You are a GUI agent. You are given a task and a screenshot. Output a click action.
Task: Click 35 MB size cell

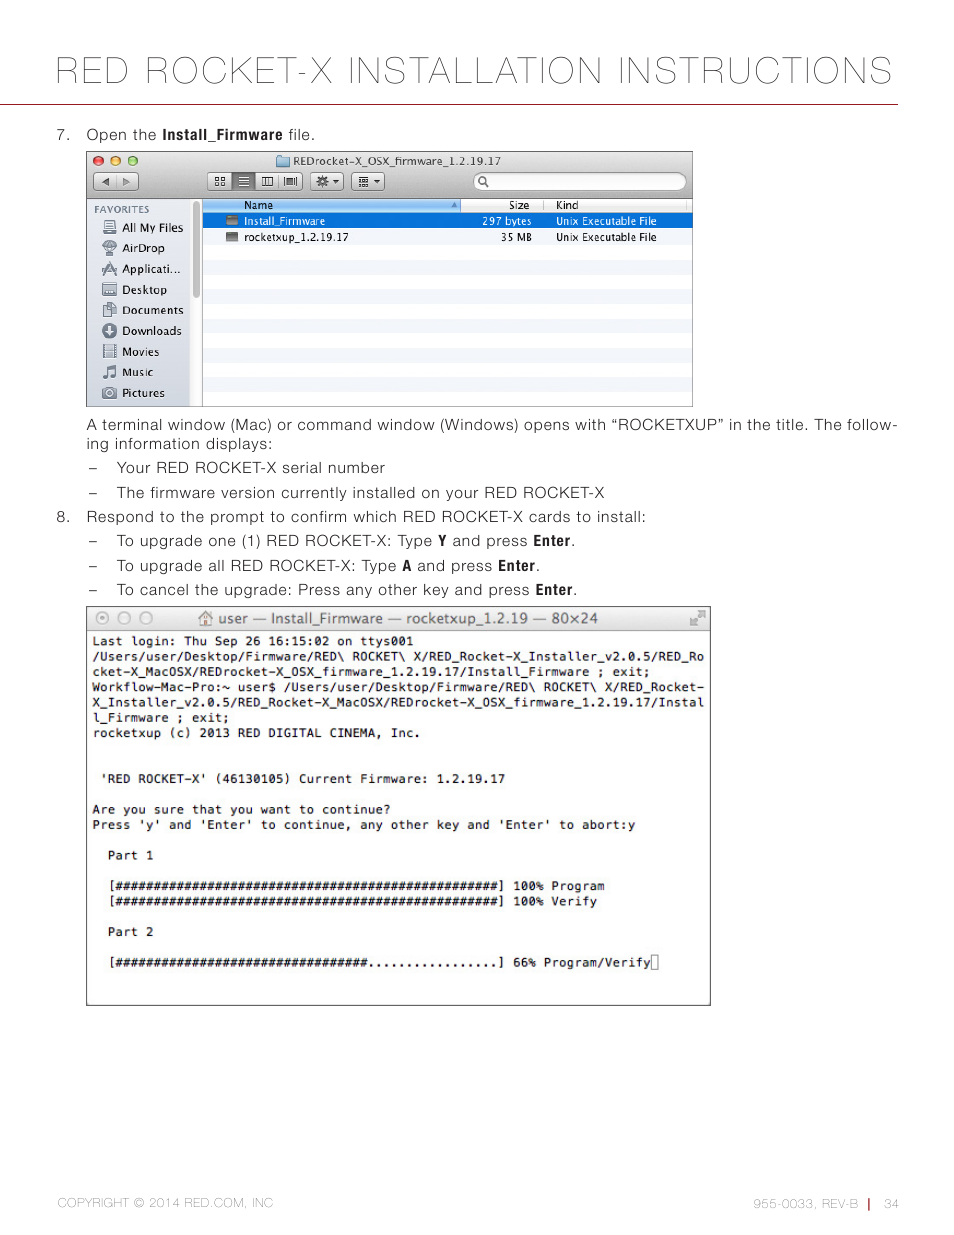[x=516, y=237]
